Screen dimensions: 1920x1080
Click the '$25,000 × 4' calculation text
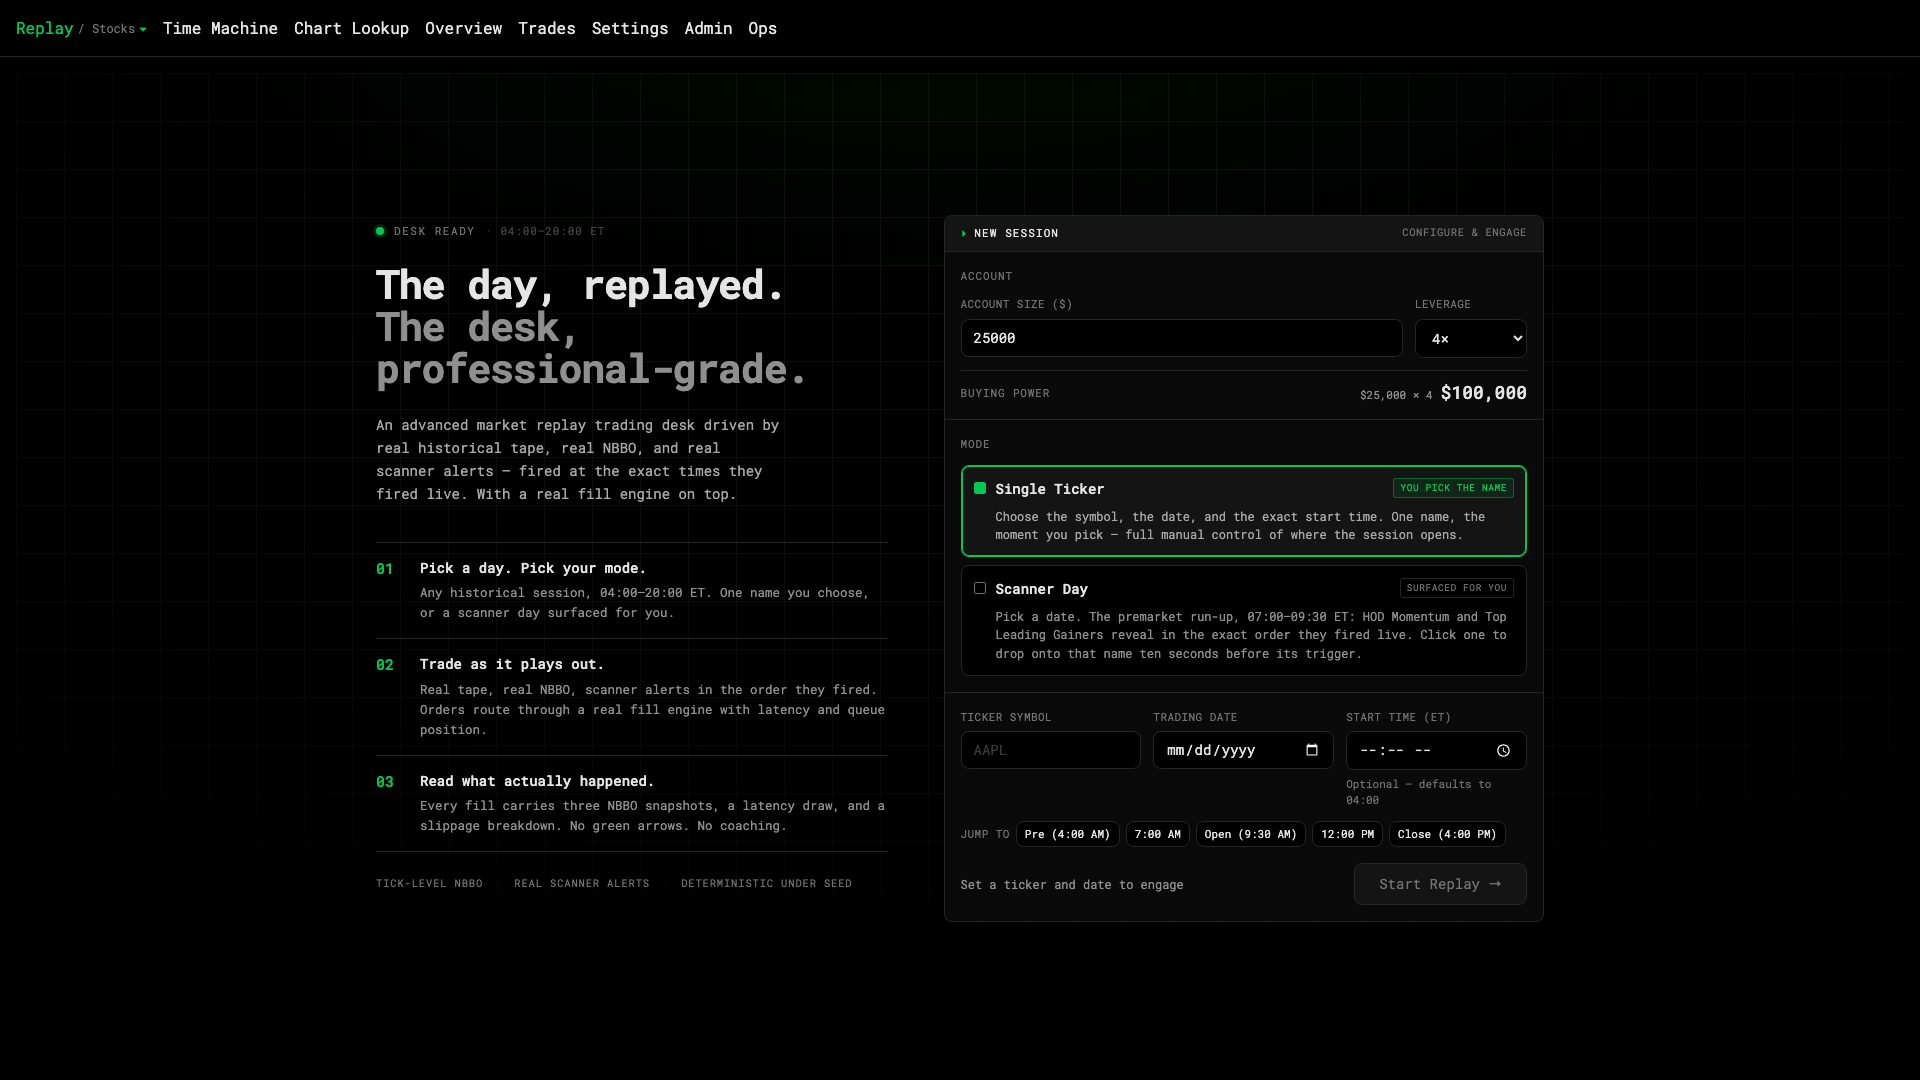1396,396
